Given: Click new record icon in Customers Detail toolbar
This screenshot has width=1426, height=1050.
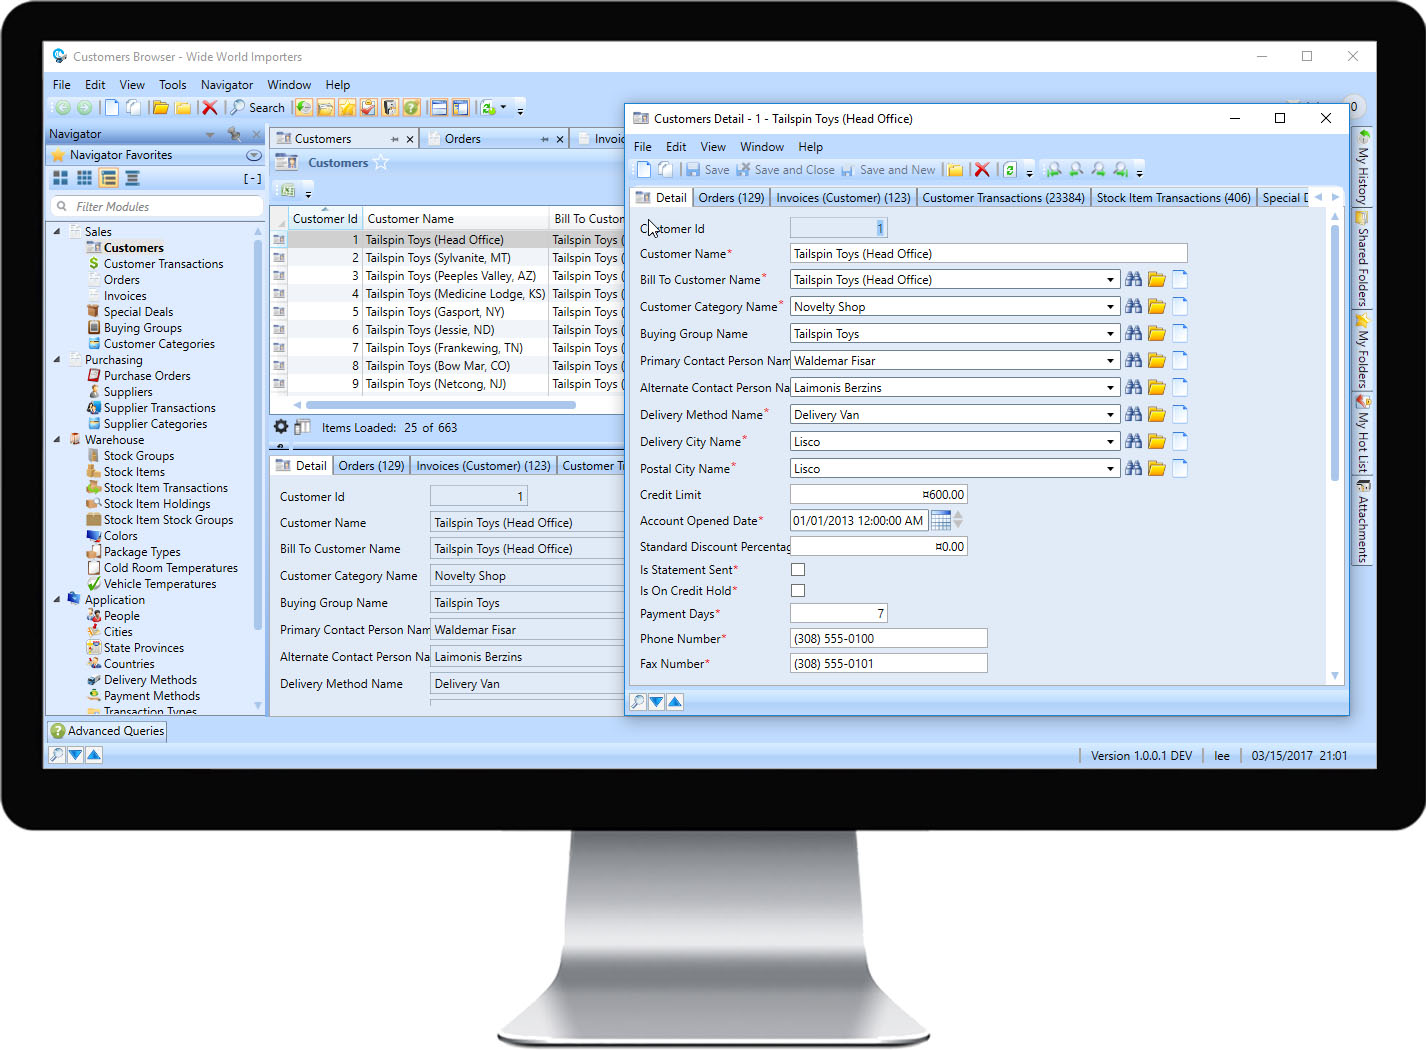Looking at the screenshot, I should coord(644,170).
